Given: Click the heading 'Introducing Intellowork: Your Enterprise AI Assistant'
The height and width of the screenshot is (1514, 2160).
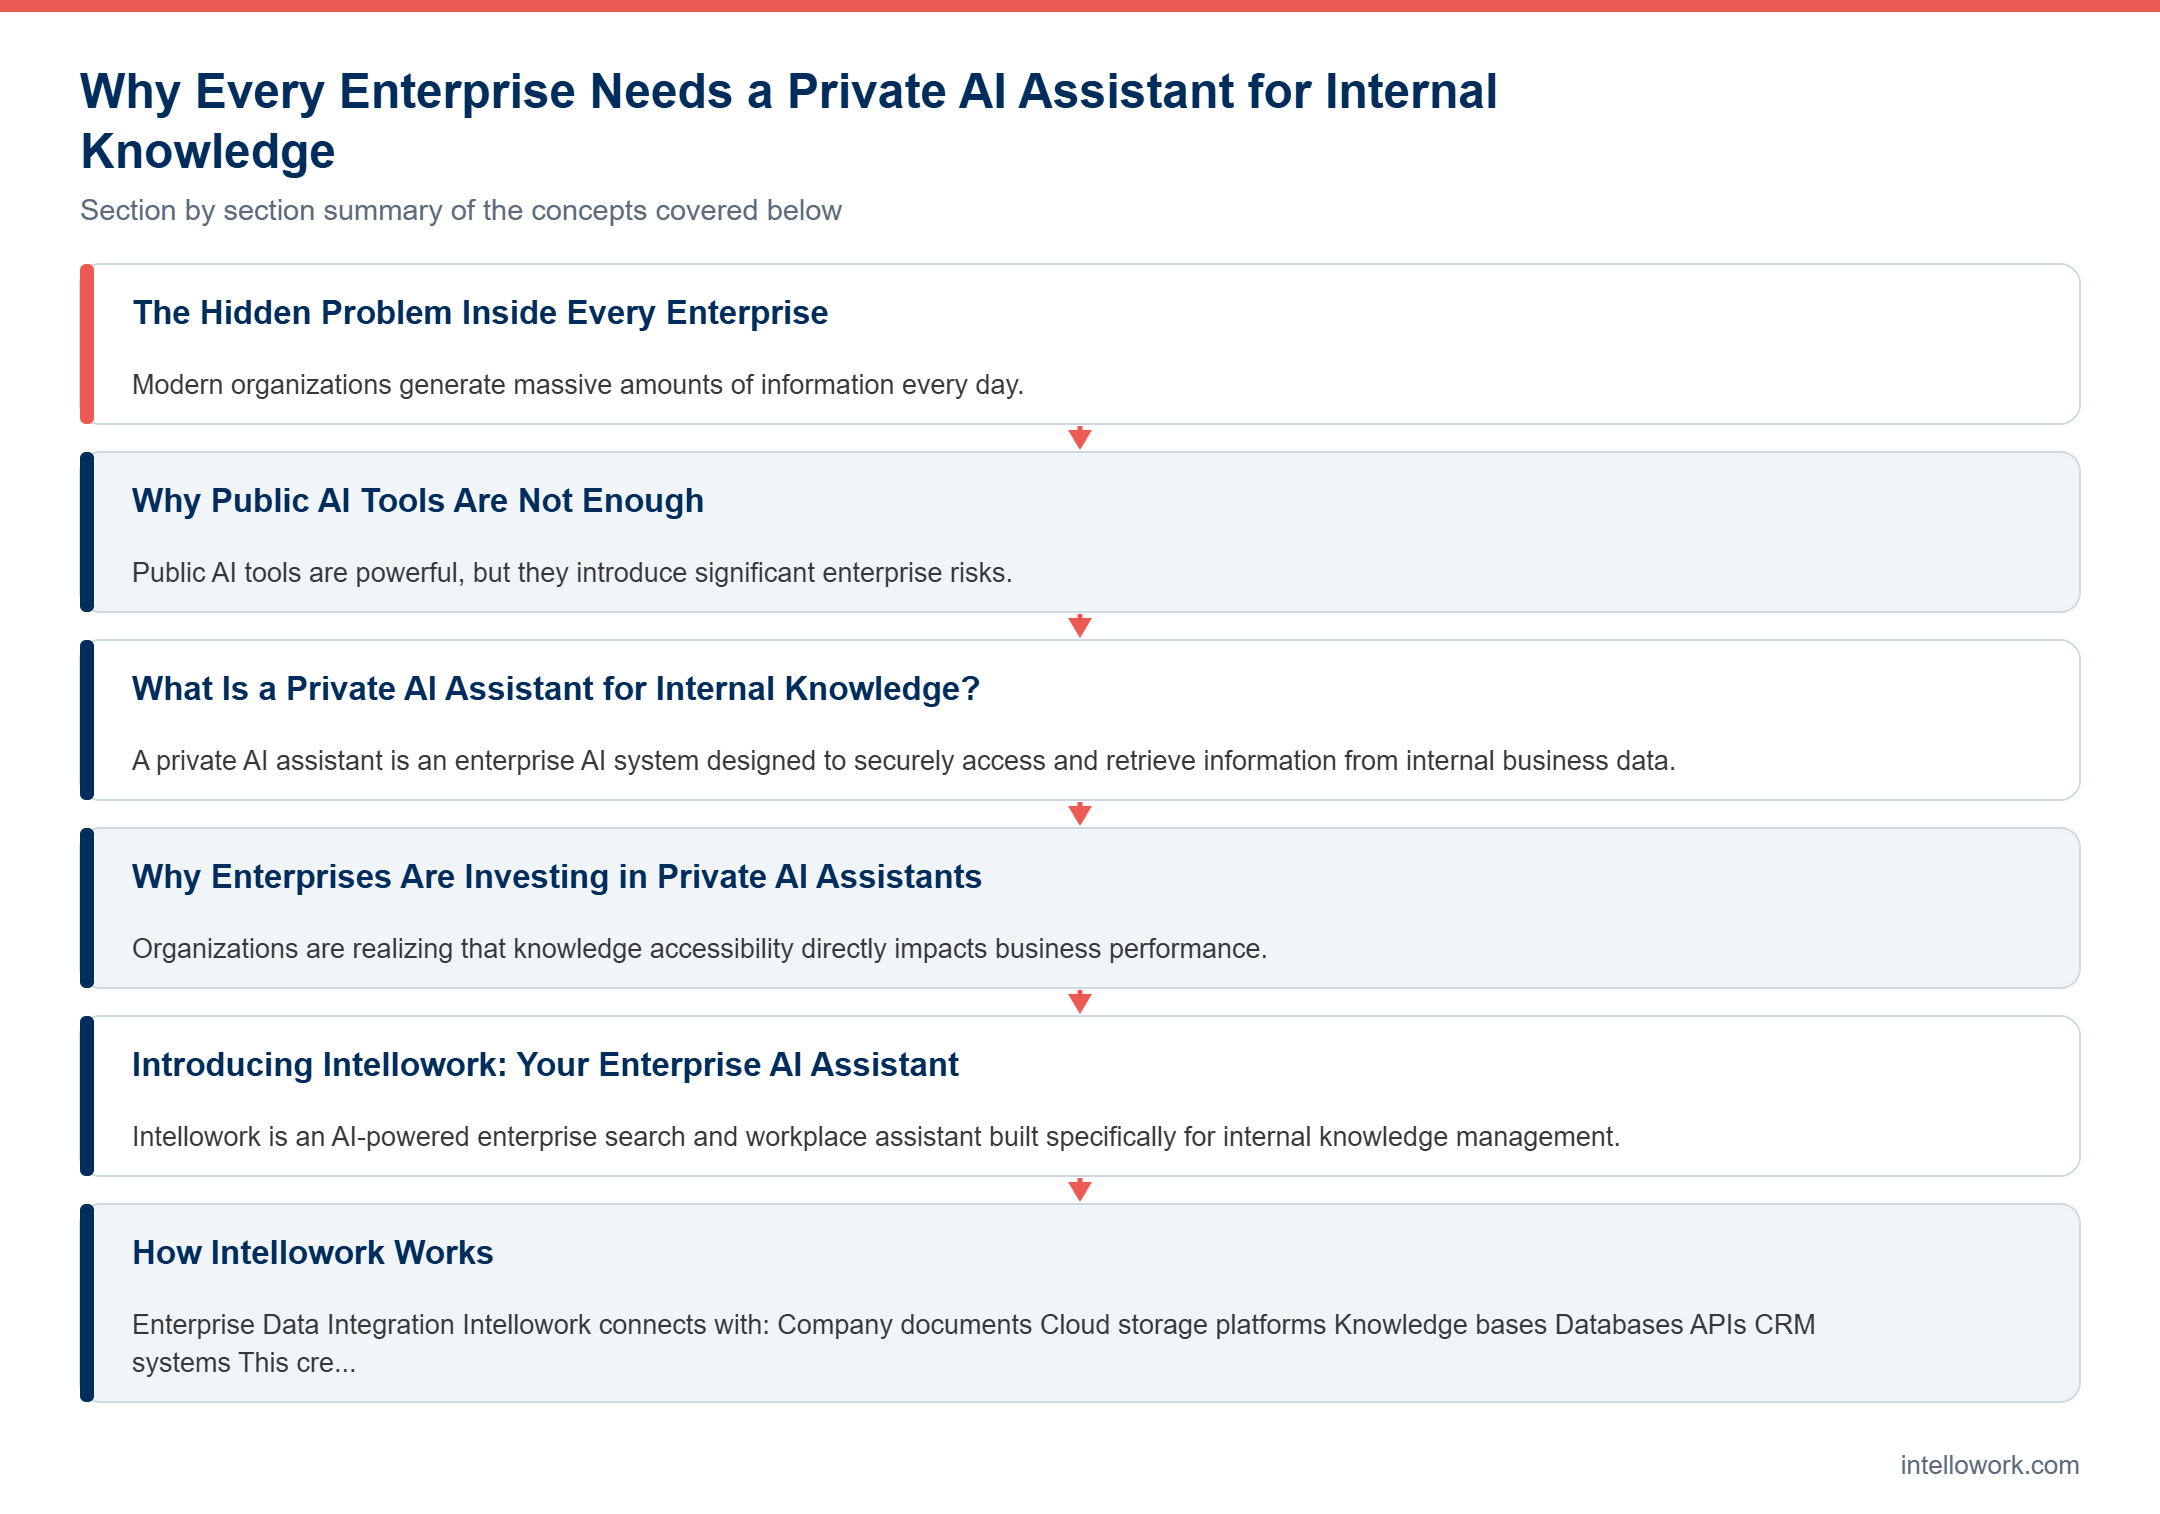Looking at the screenshot, I should pyautogui.click(x=545, y=1065).
